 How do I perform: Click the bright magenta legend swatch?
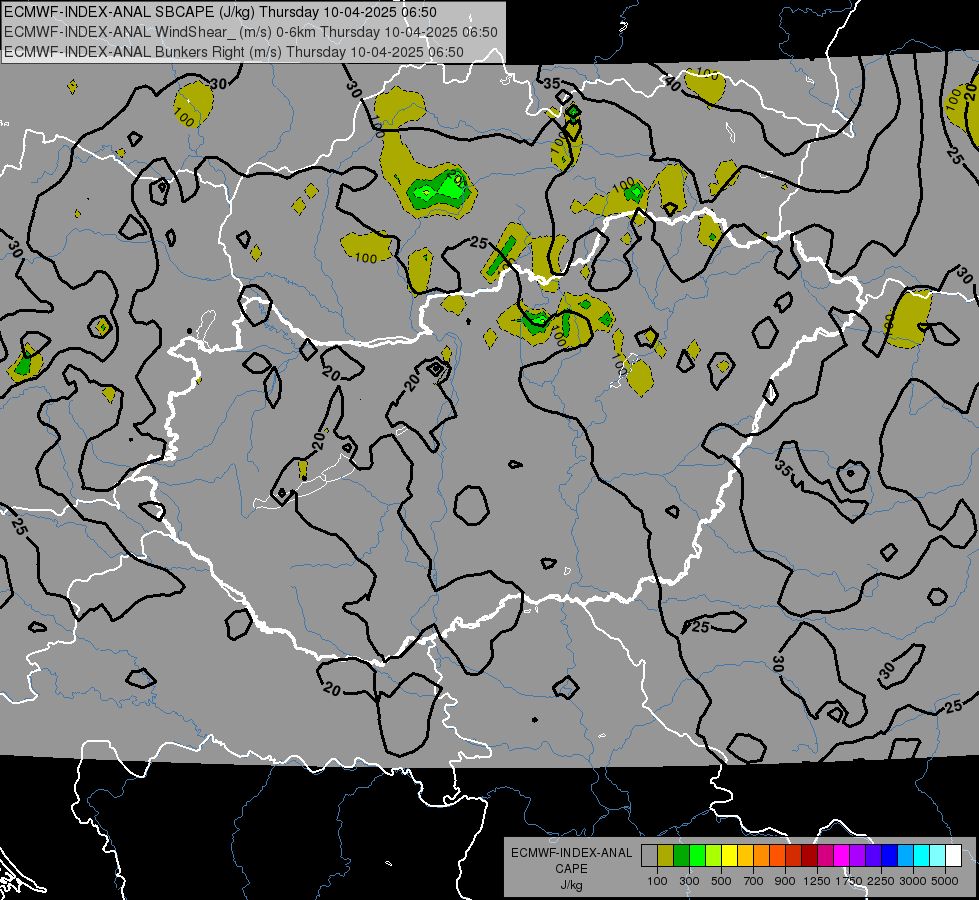point(842,856)
